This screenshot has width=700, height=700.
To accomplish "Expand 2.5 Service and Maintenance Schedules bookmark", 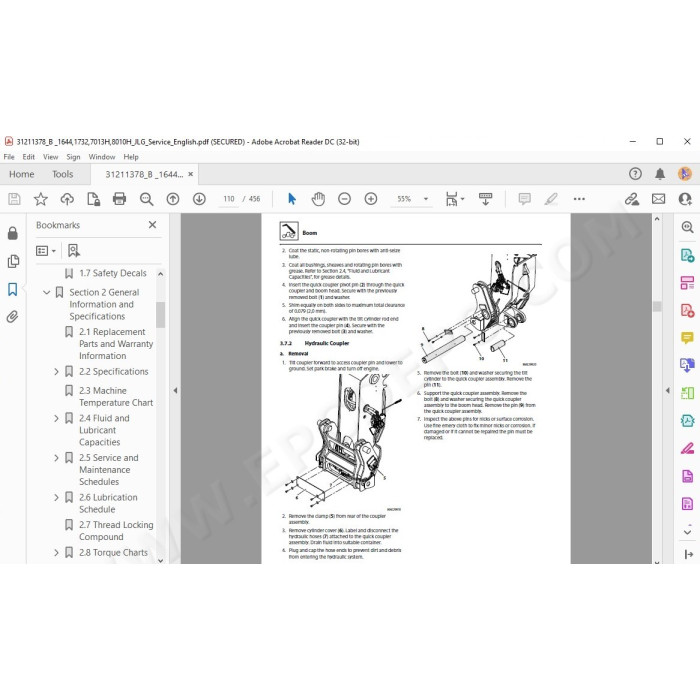I will click(x=56, y=458).
